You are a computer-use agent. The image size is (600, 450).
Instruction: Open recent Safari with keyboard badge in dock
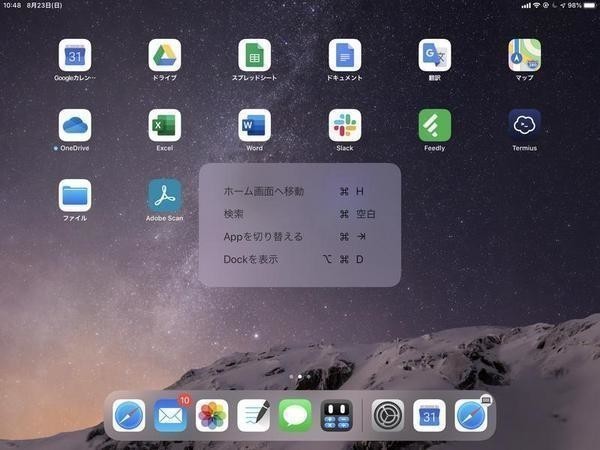471,416
